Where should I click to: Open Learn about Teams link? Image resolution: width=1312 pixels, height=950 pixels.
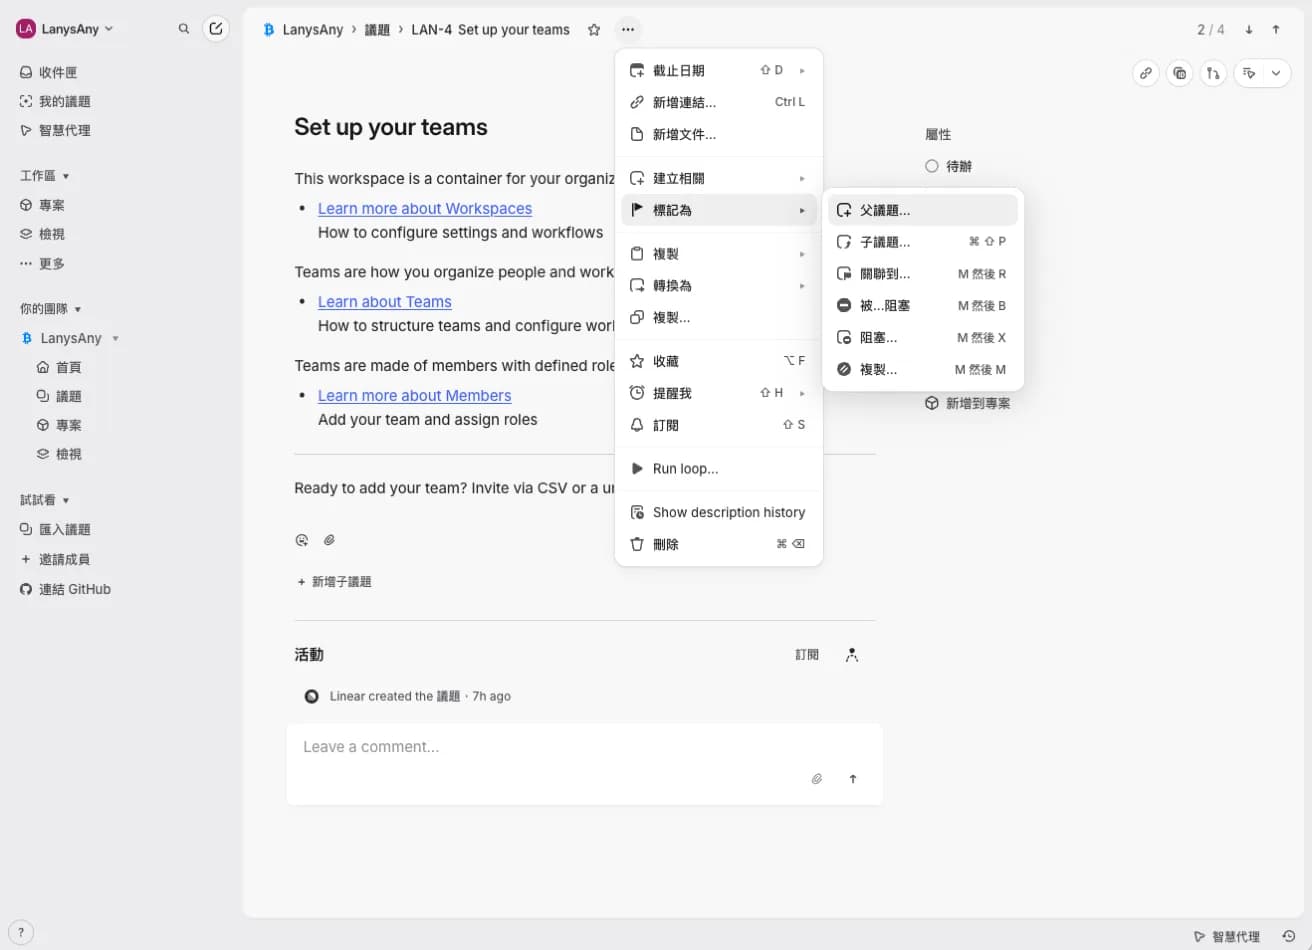click(x=385, y=302)
